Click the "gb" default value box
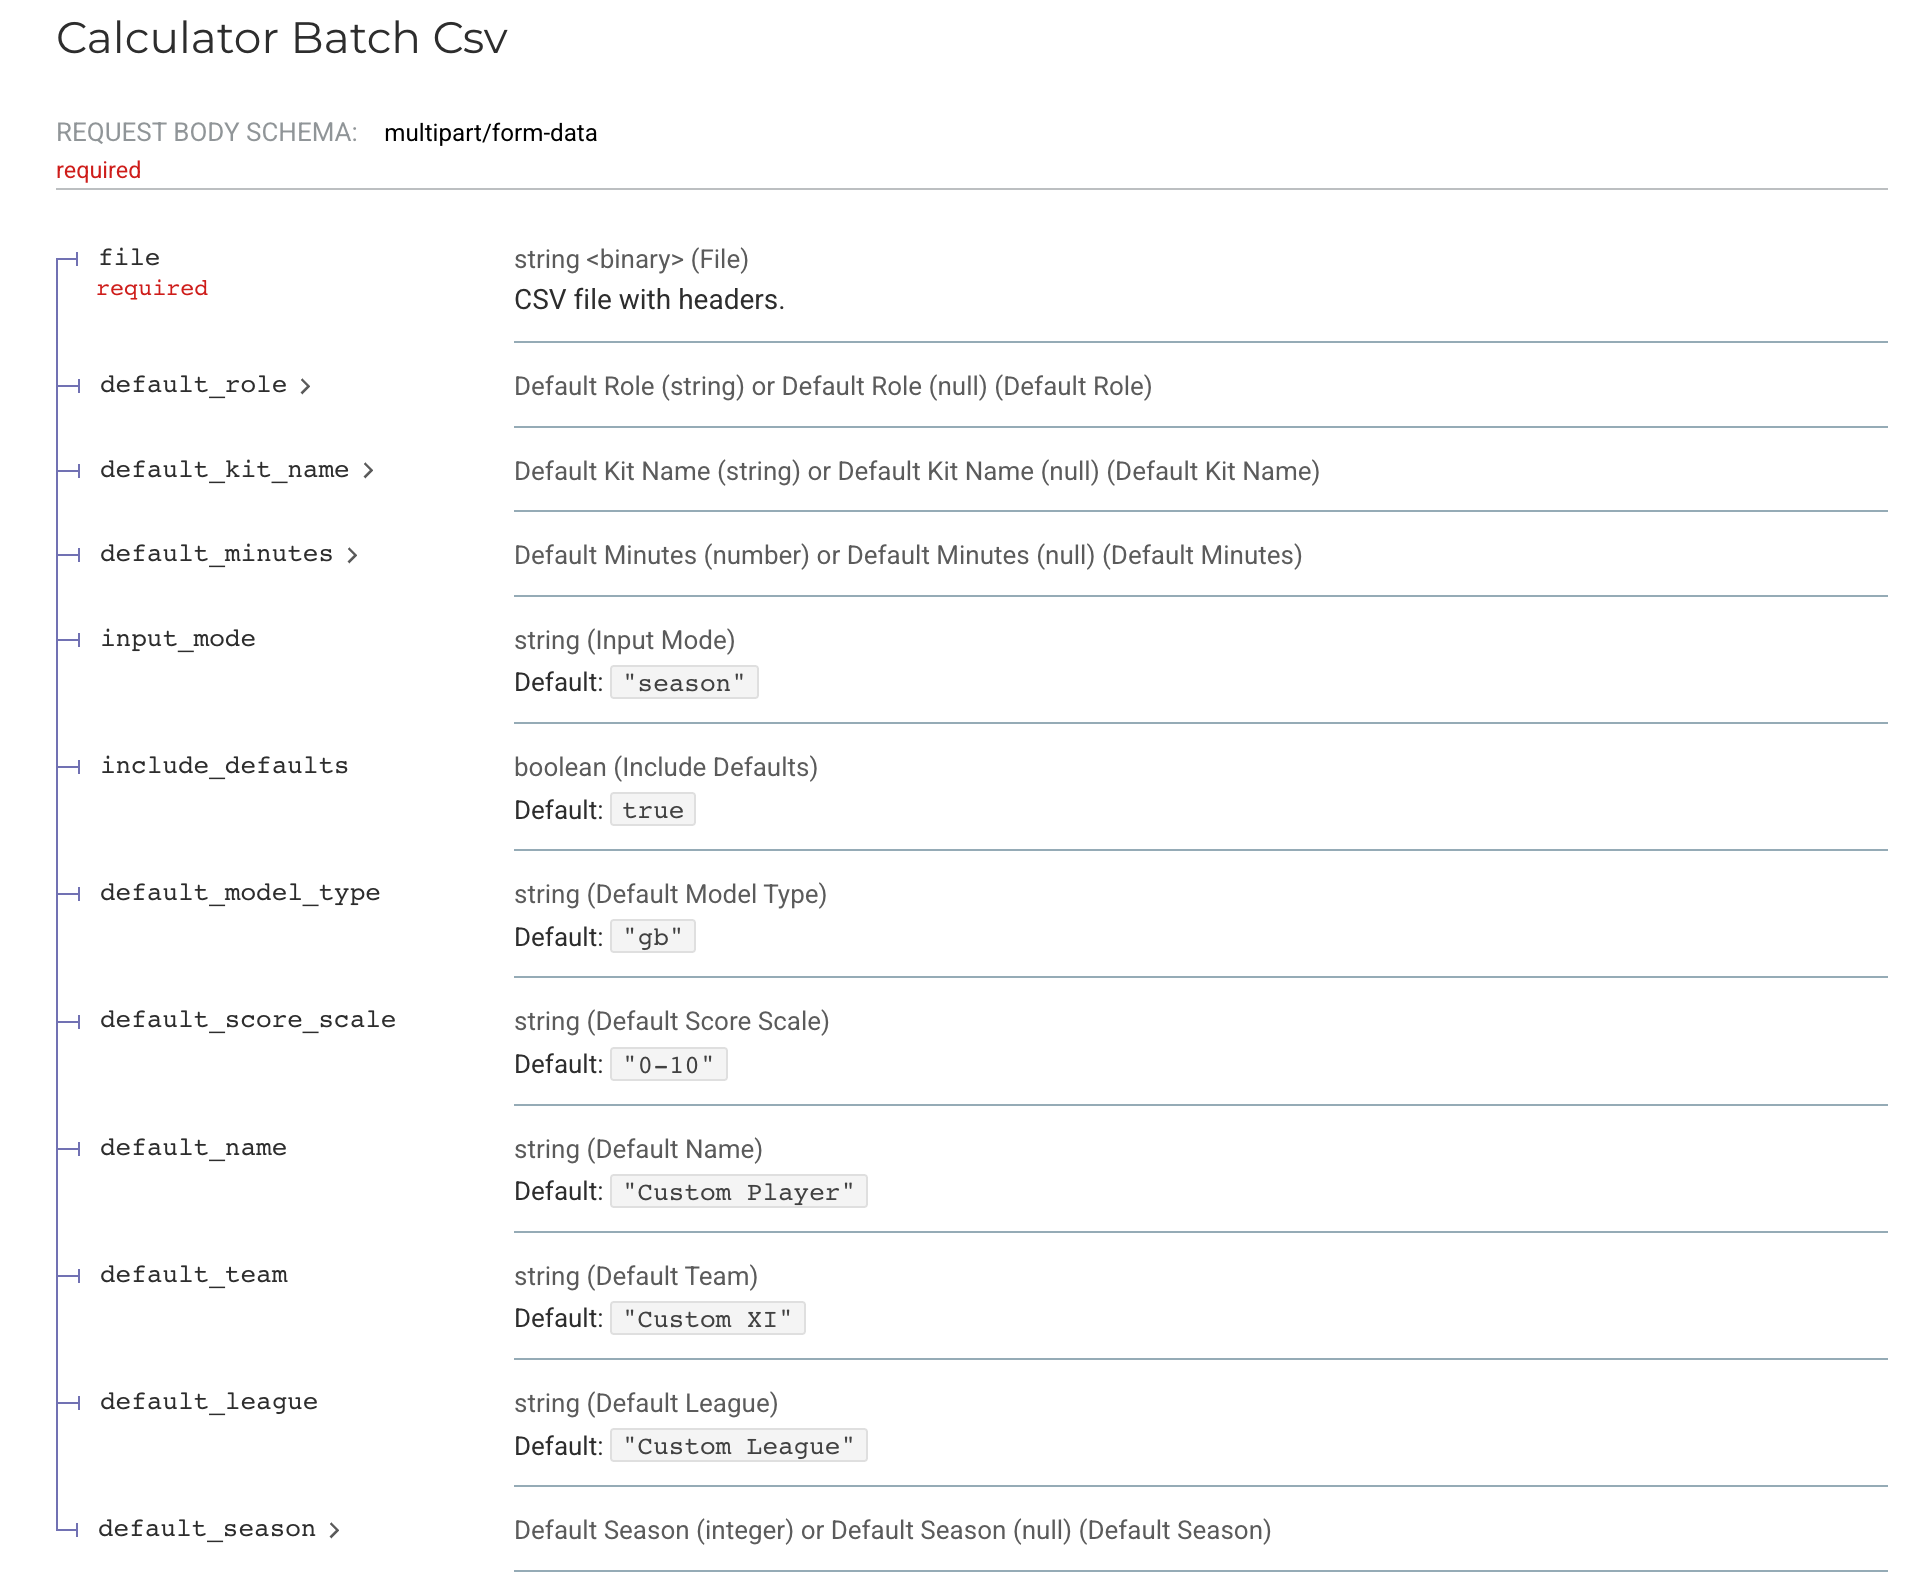The image size is (1910, 1592). (x=652, y=937)
